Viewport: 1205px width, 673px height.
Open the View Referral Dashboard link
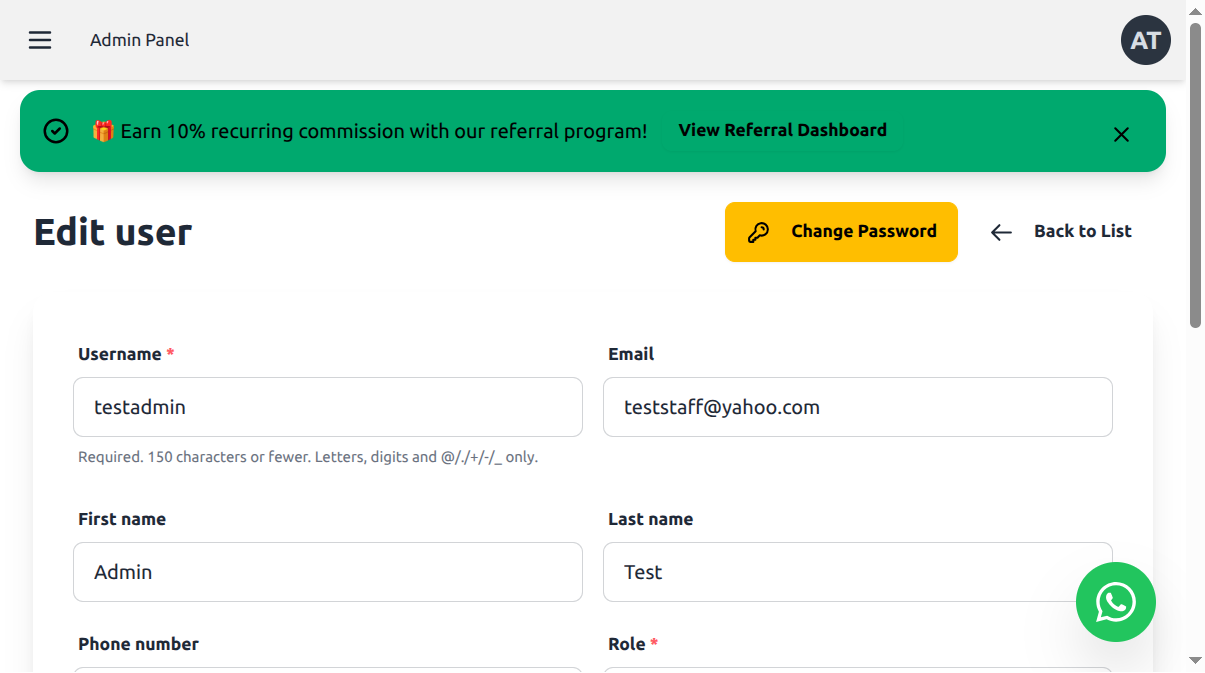tap(782, 130)
